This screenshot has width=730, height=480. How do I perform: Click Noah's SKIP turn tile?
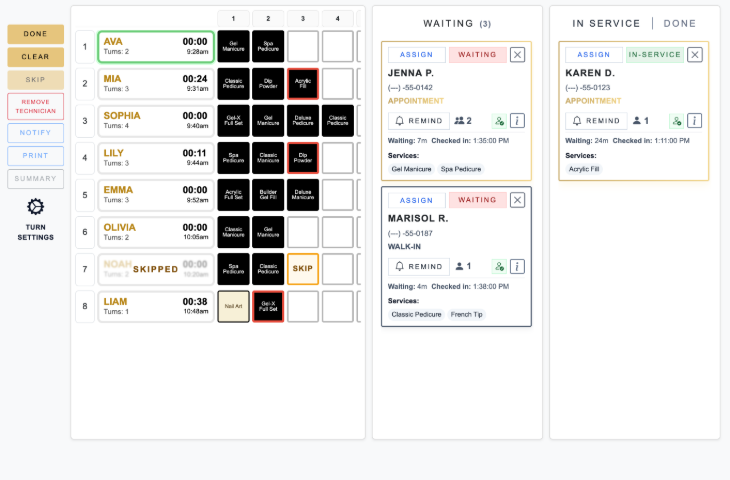pos(303,269)
